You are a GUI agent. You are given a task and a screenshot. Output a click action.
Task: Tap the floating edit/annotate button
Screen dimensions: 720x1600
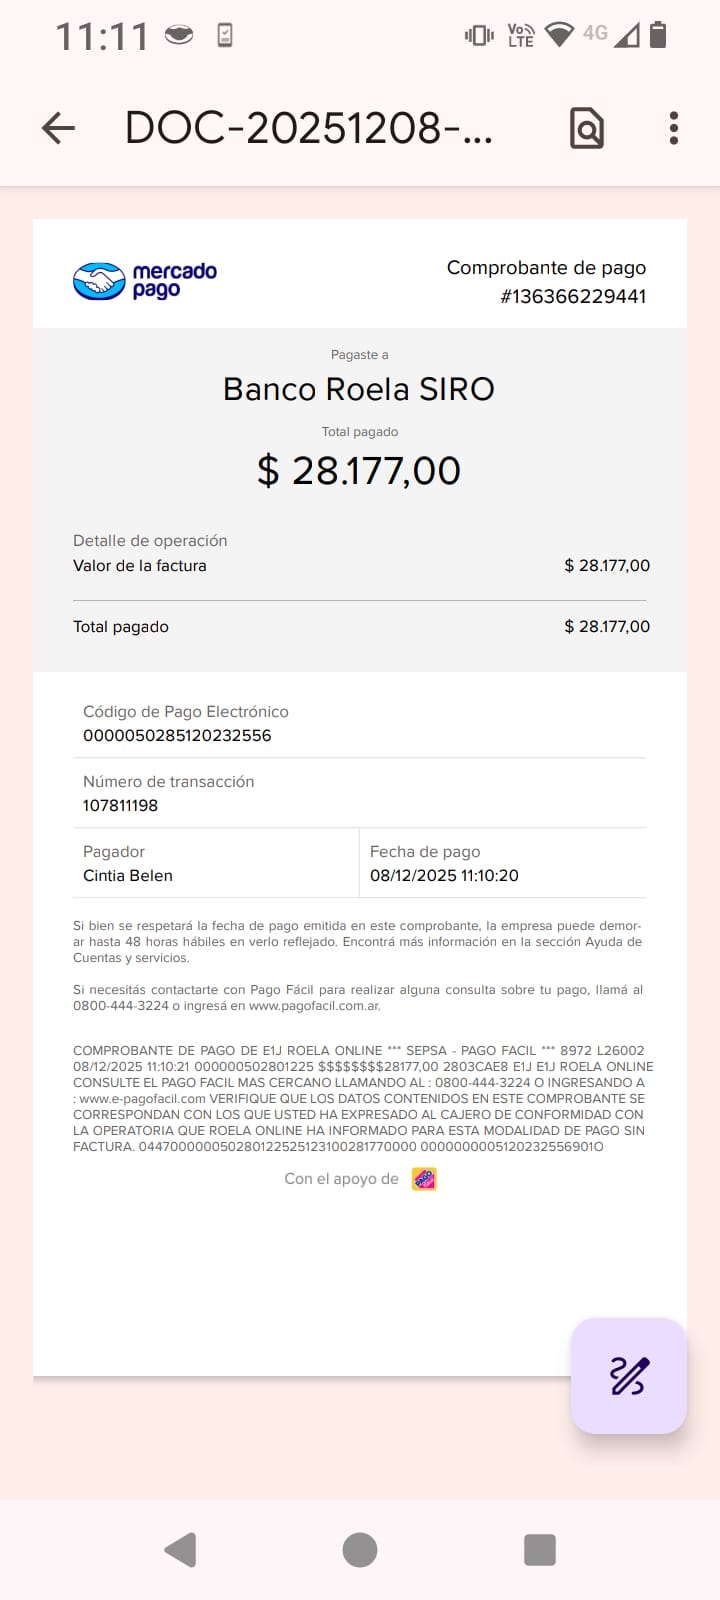(628, 1376)
